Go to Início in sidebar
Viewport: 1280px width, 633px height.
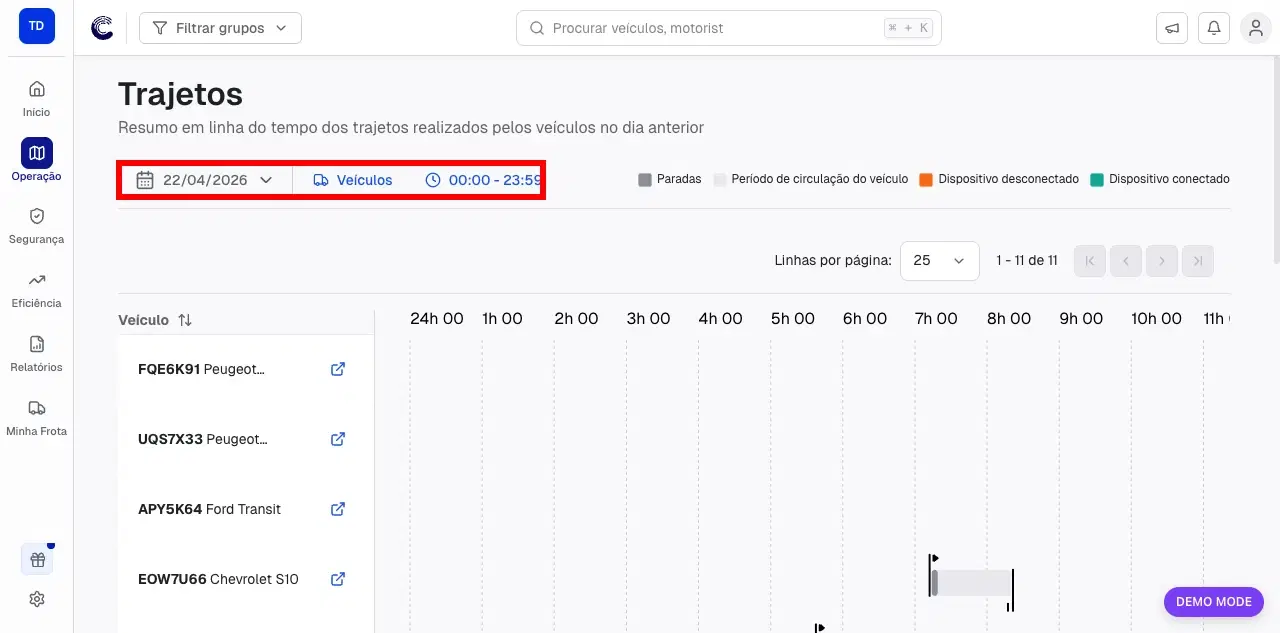point(37,98)
